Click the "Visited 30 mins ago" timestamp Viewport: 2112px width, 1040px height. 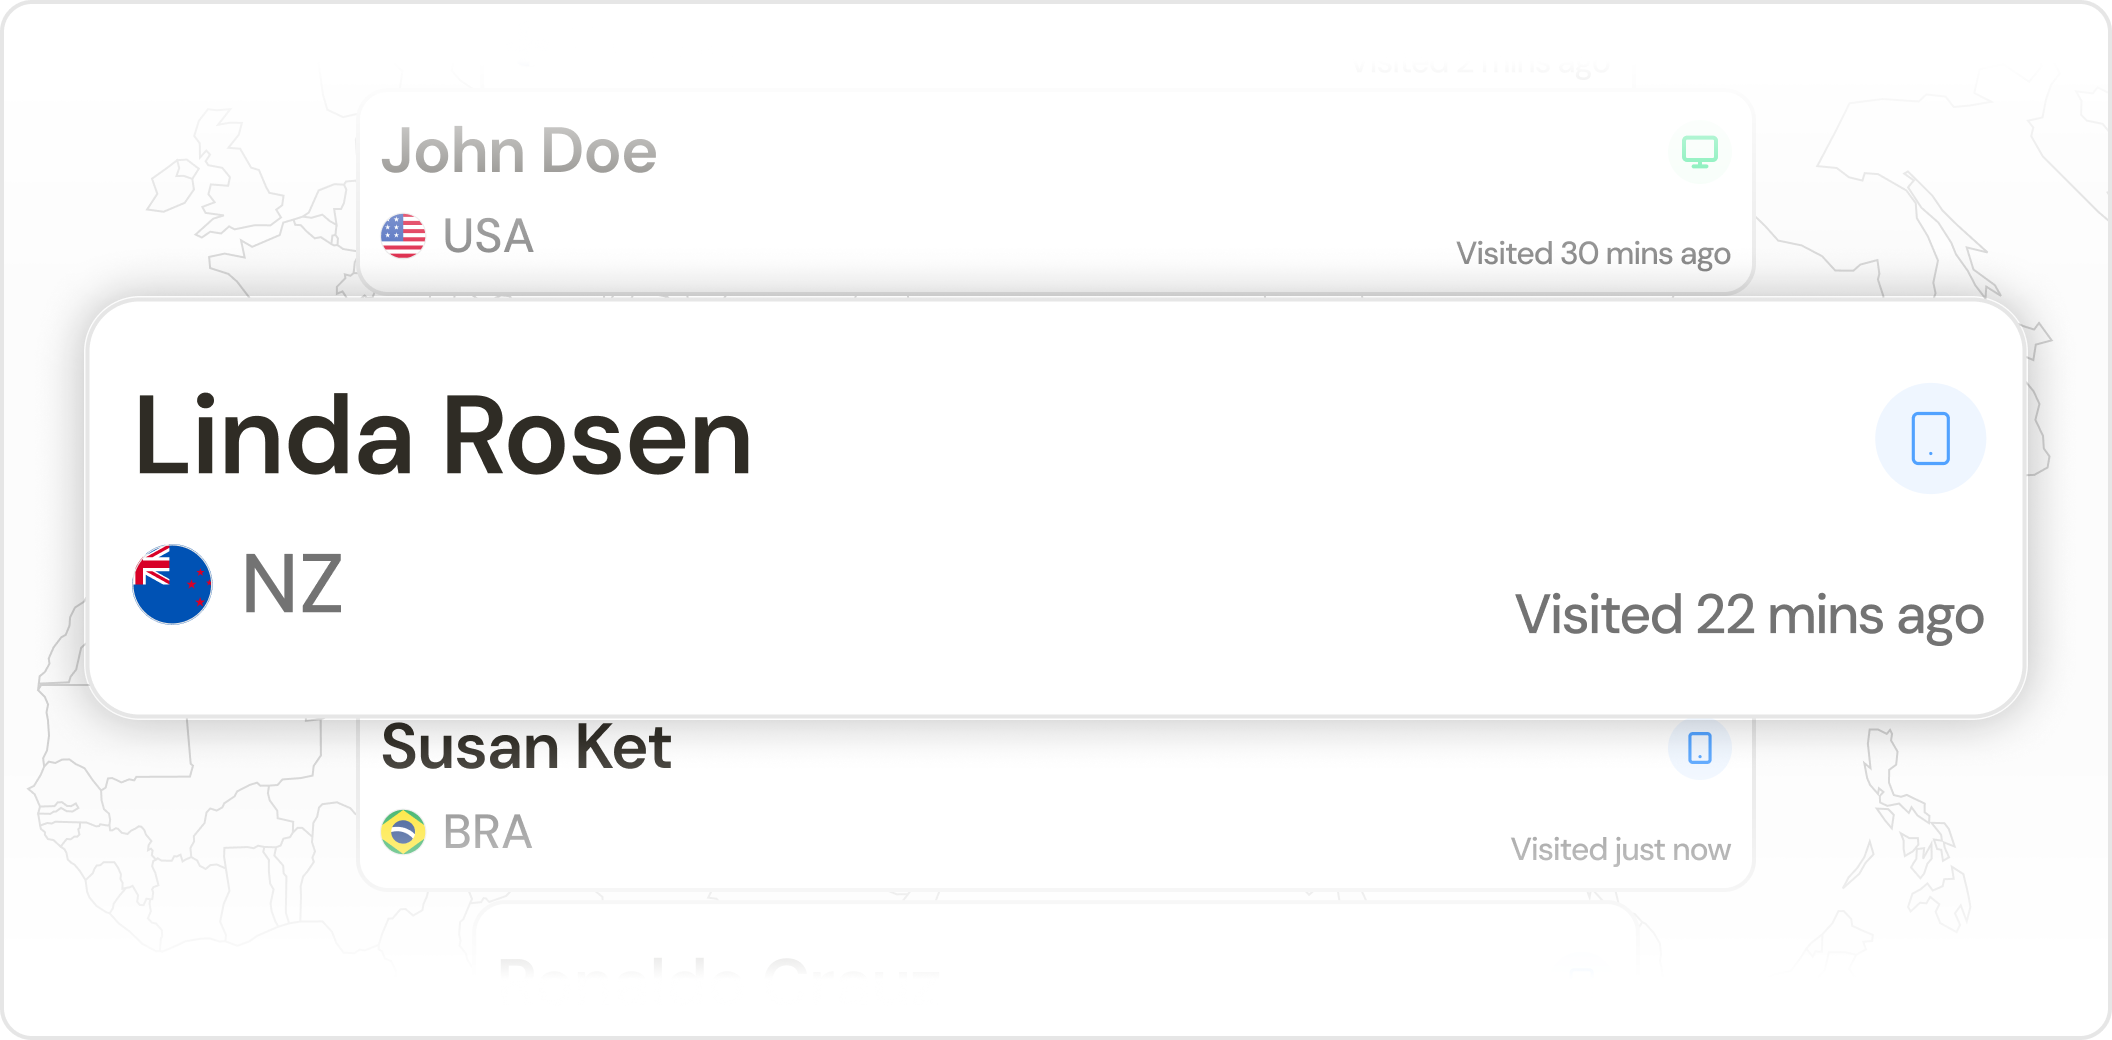coord(1592,254)
